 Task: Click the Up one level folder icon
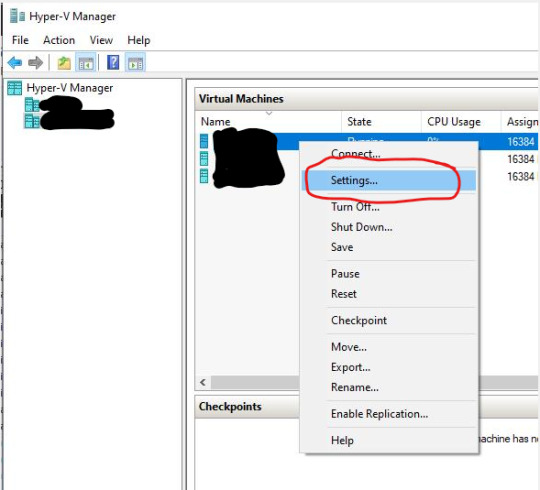point(64,63)
